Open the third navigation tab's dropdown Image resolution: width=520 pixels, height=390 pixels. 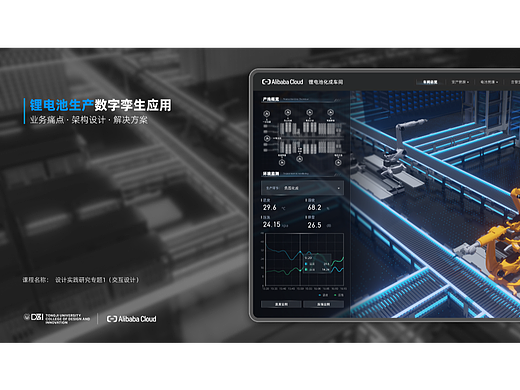[x=489, y=82]
